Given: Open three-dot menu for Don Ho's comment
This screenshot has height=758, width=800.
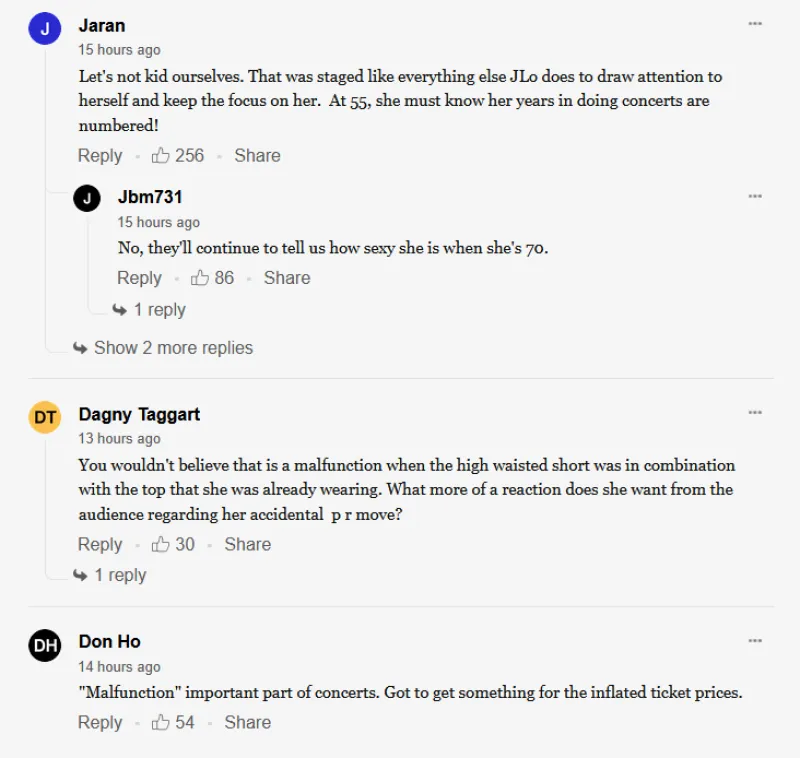Looking at the screenshot, I should click(x=755, y=640).
